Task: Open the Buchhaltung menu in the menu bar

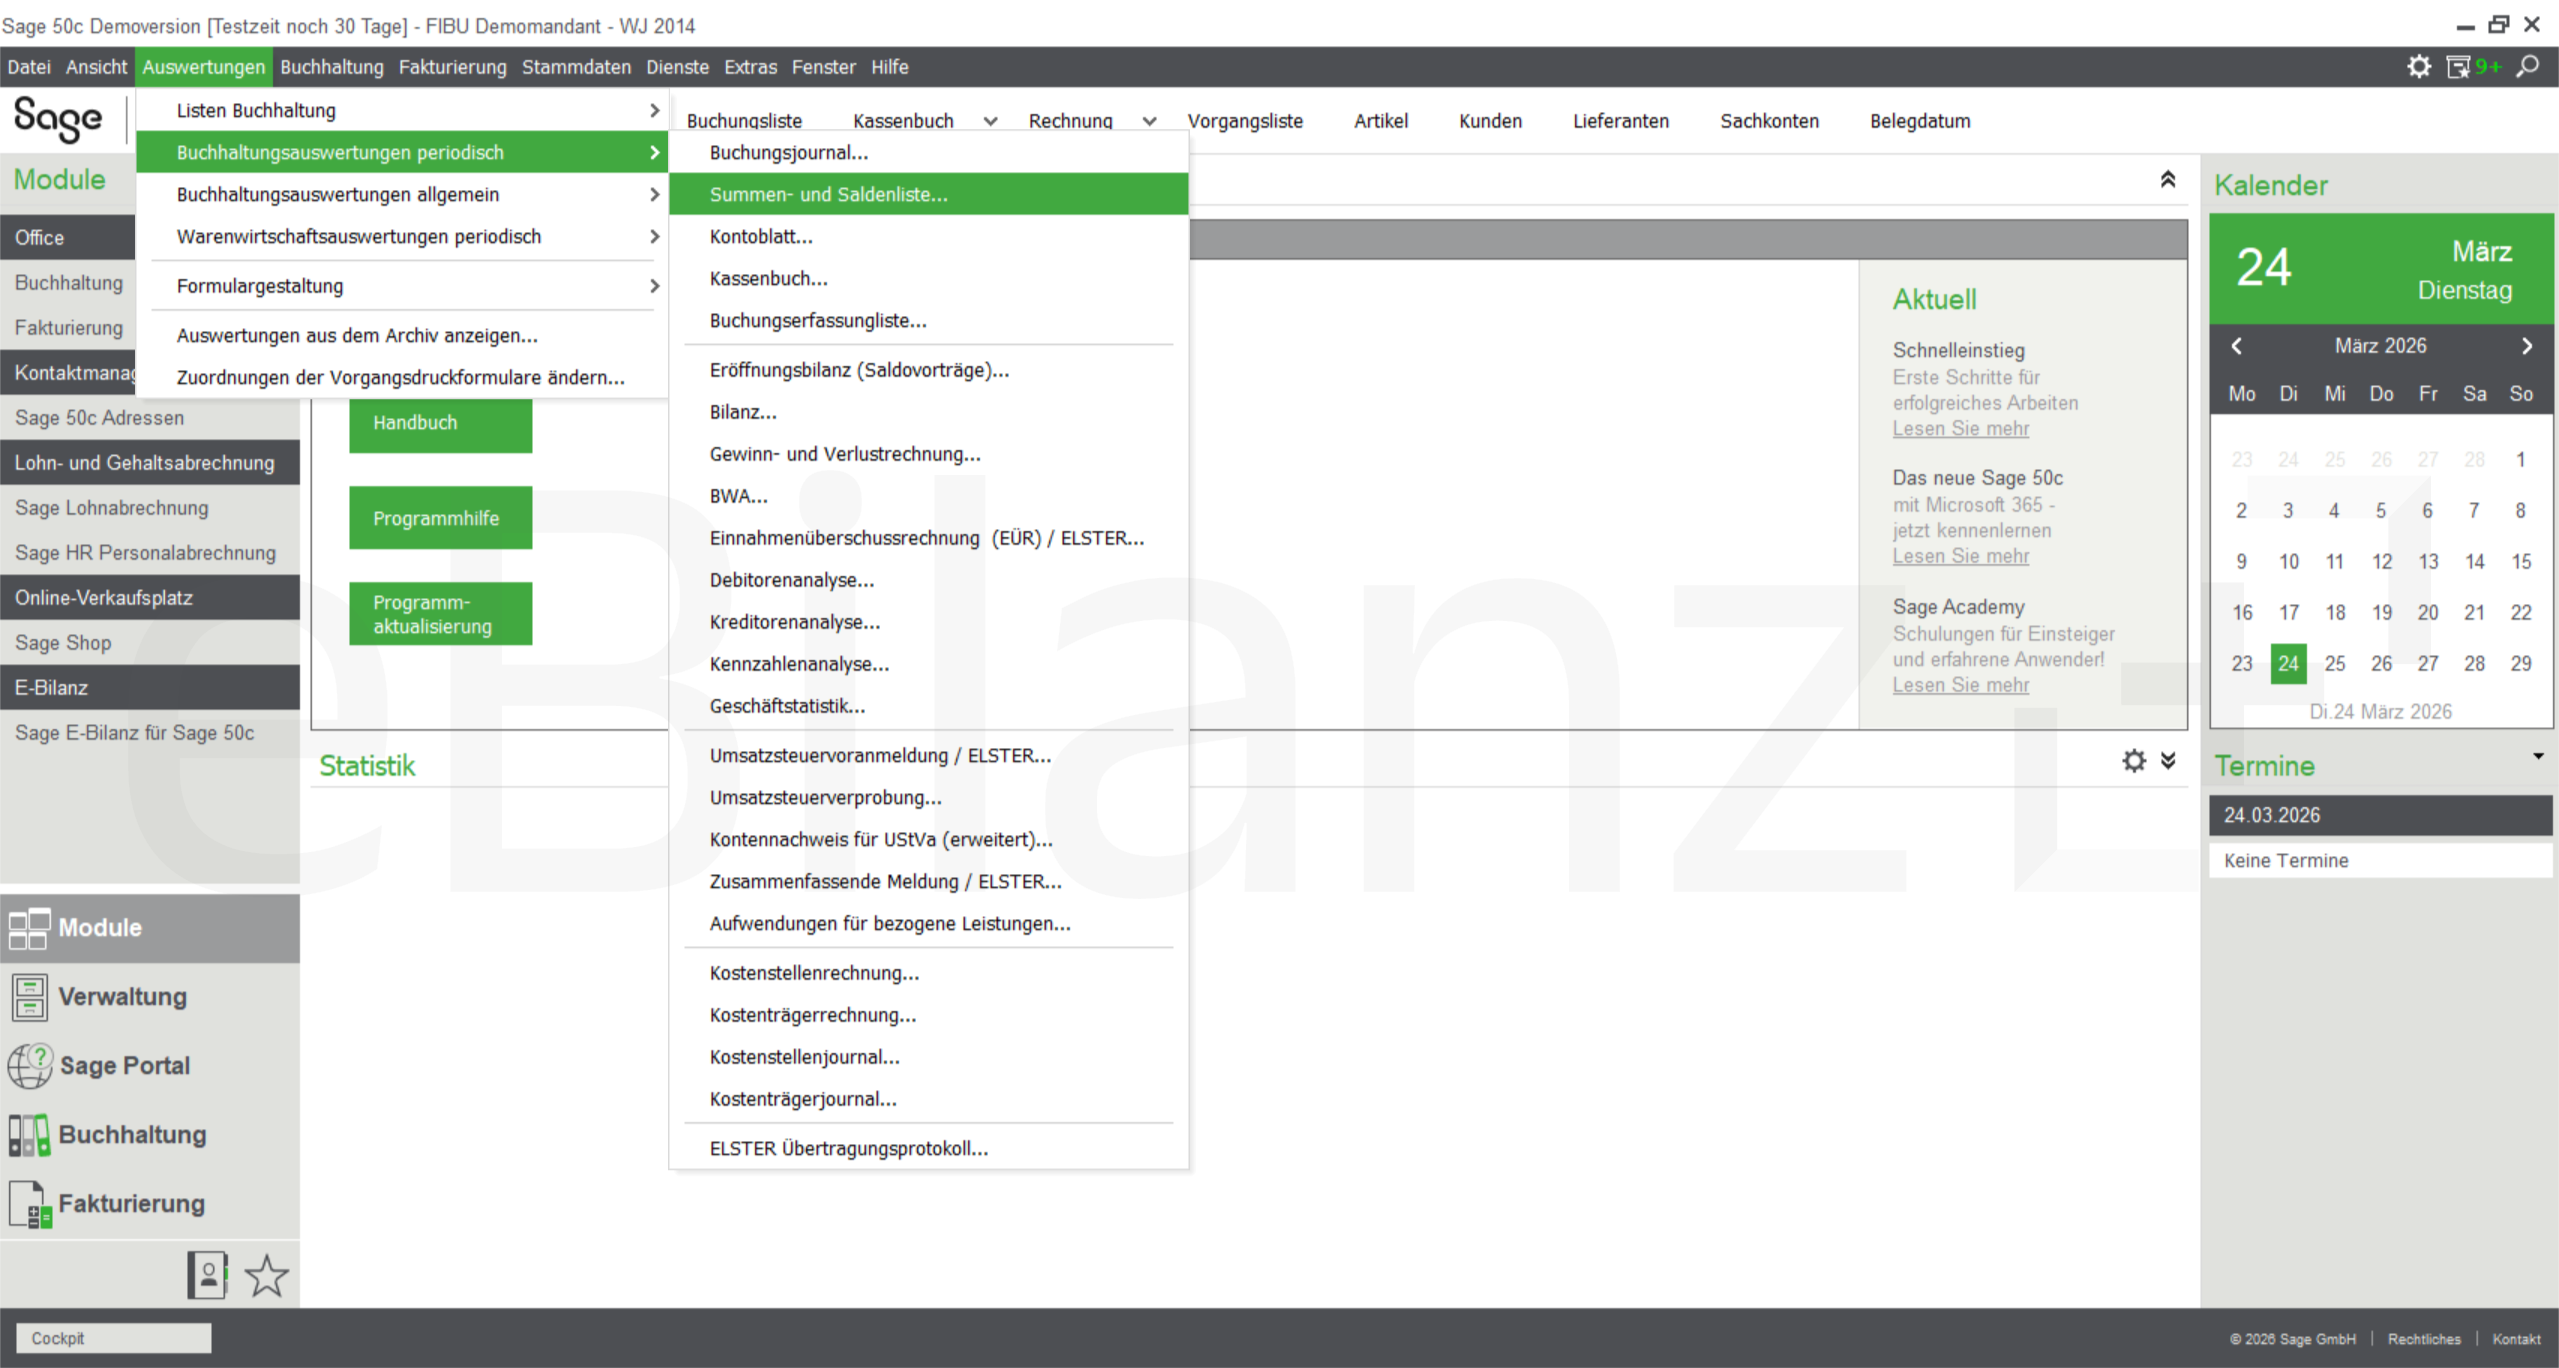Action: point(331,67)
